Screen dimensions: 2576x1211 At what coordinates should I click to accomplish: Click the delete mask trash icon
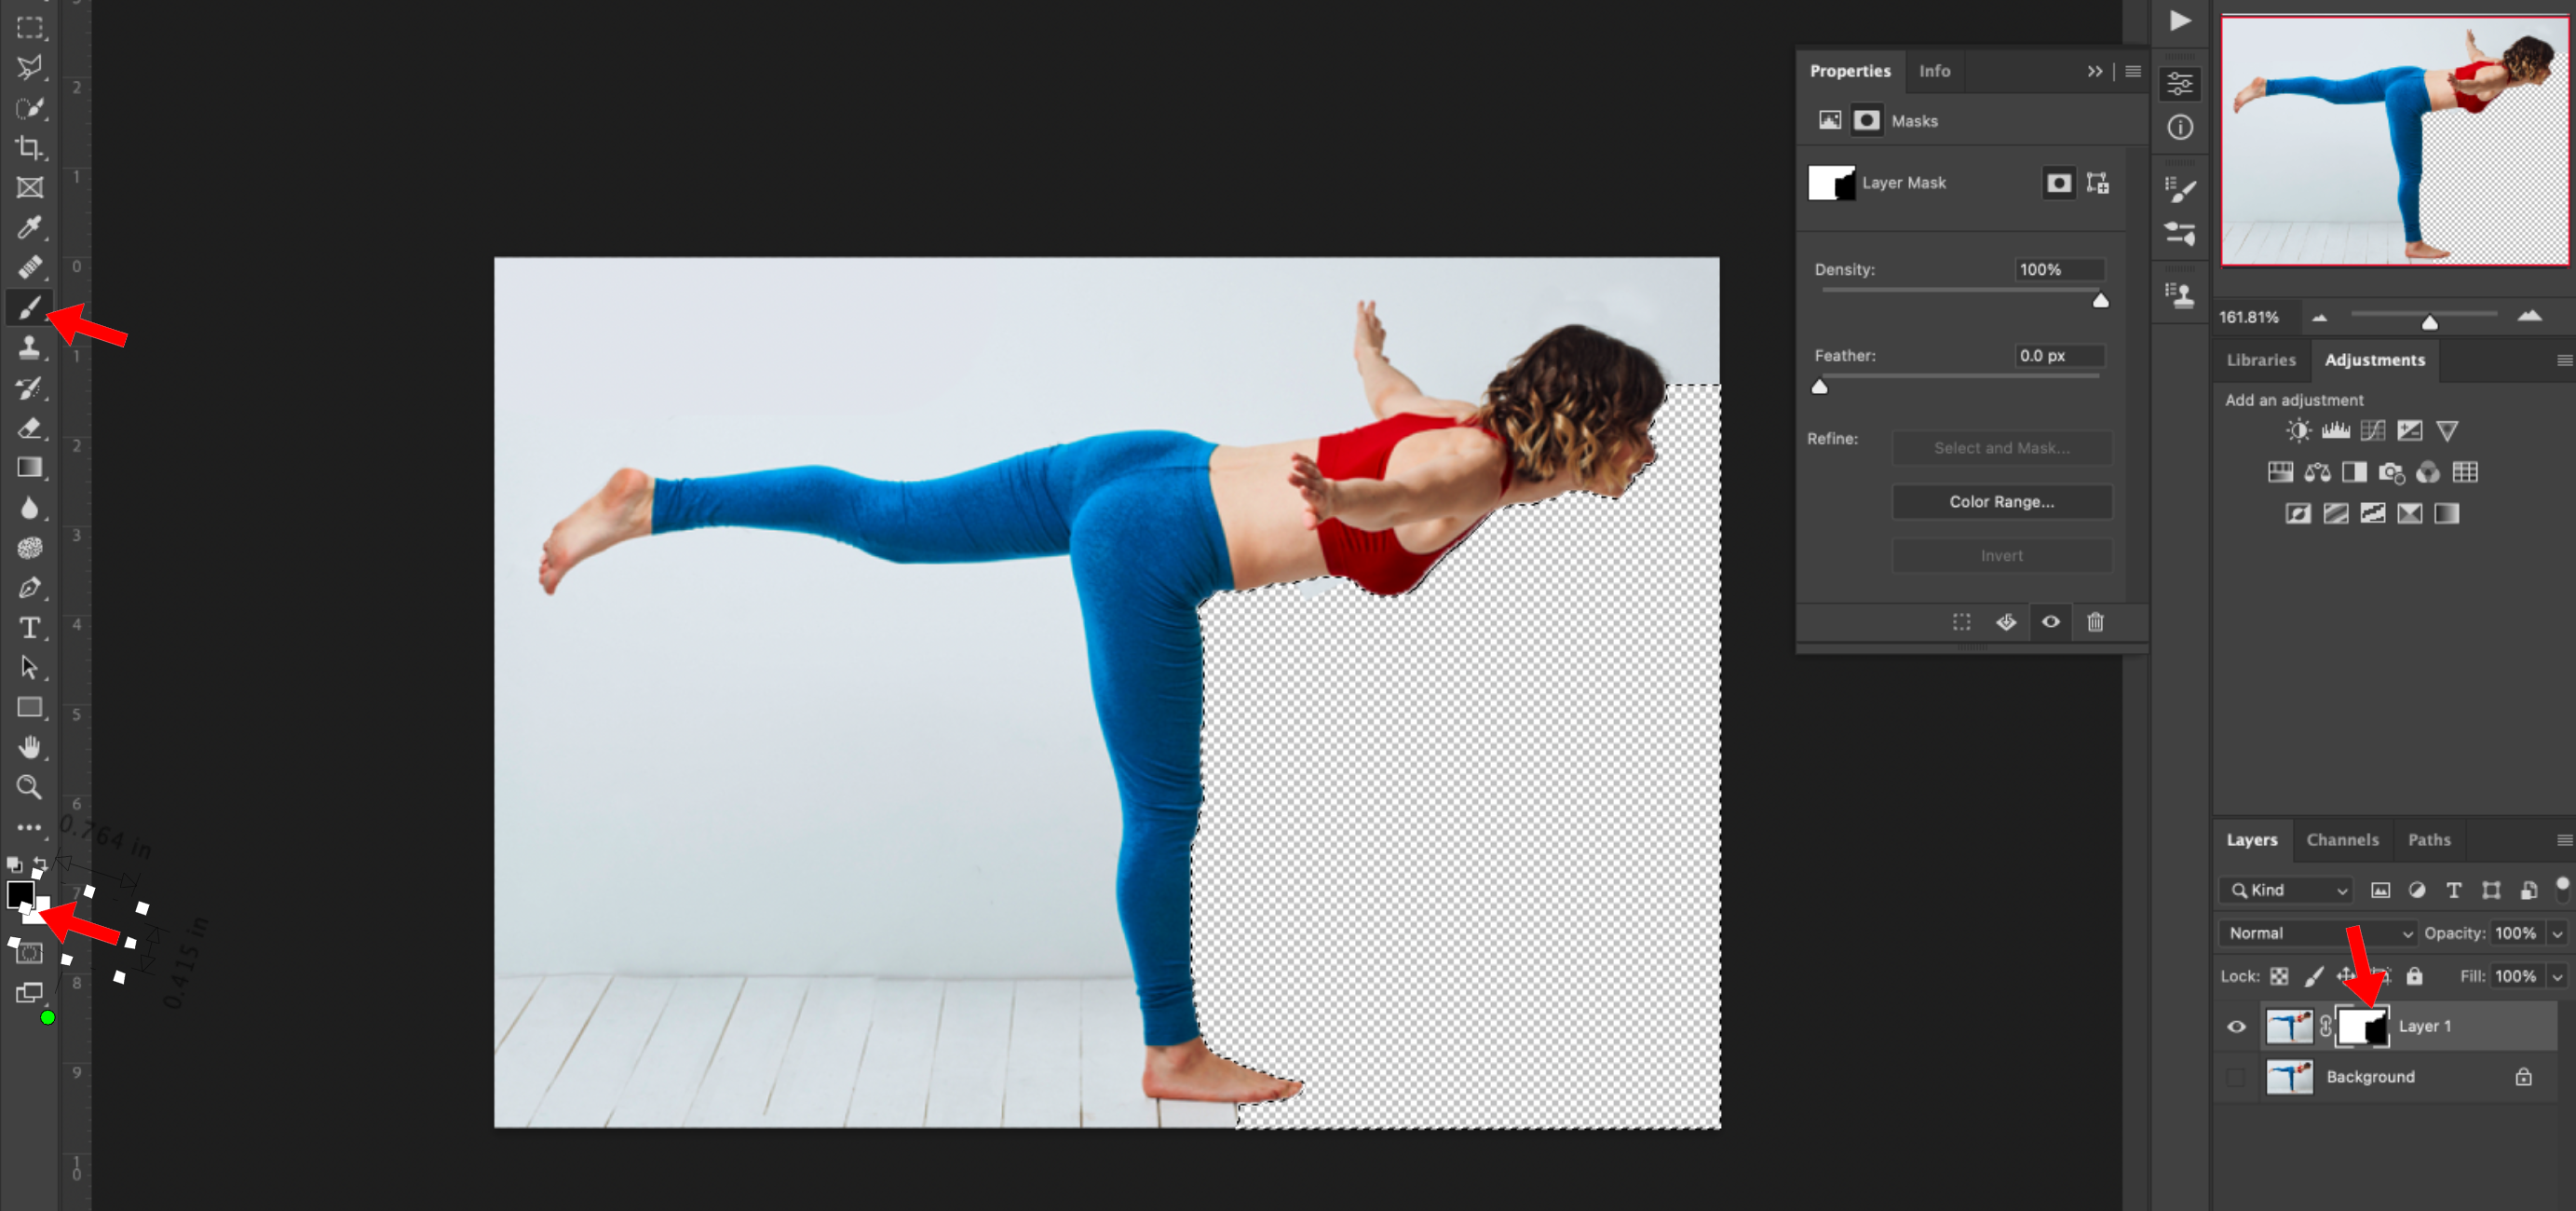pos(2095,622)
